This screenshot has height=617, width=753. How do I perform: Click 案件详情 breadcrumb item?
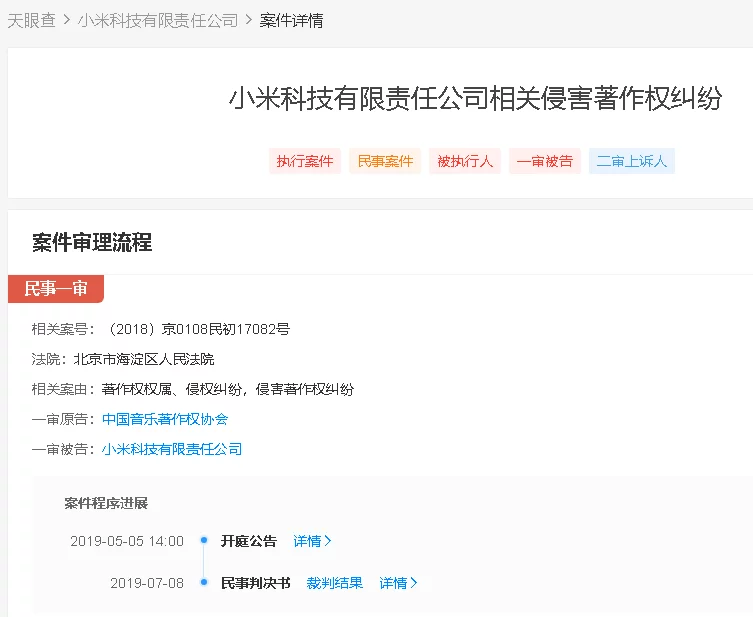(x=291, y=21)
